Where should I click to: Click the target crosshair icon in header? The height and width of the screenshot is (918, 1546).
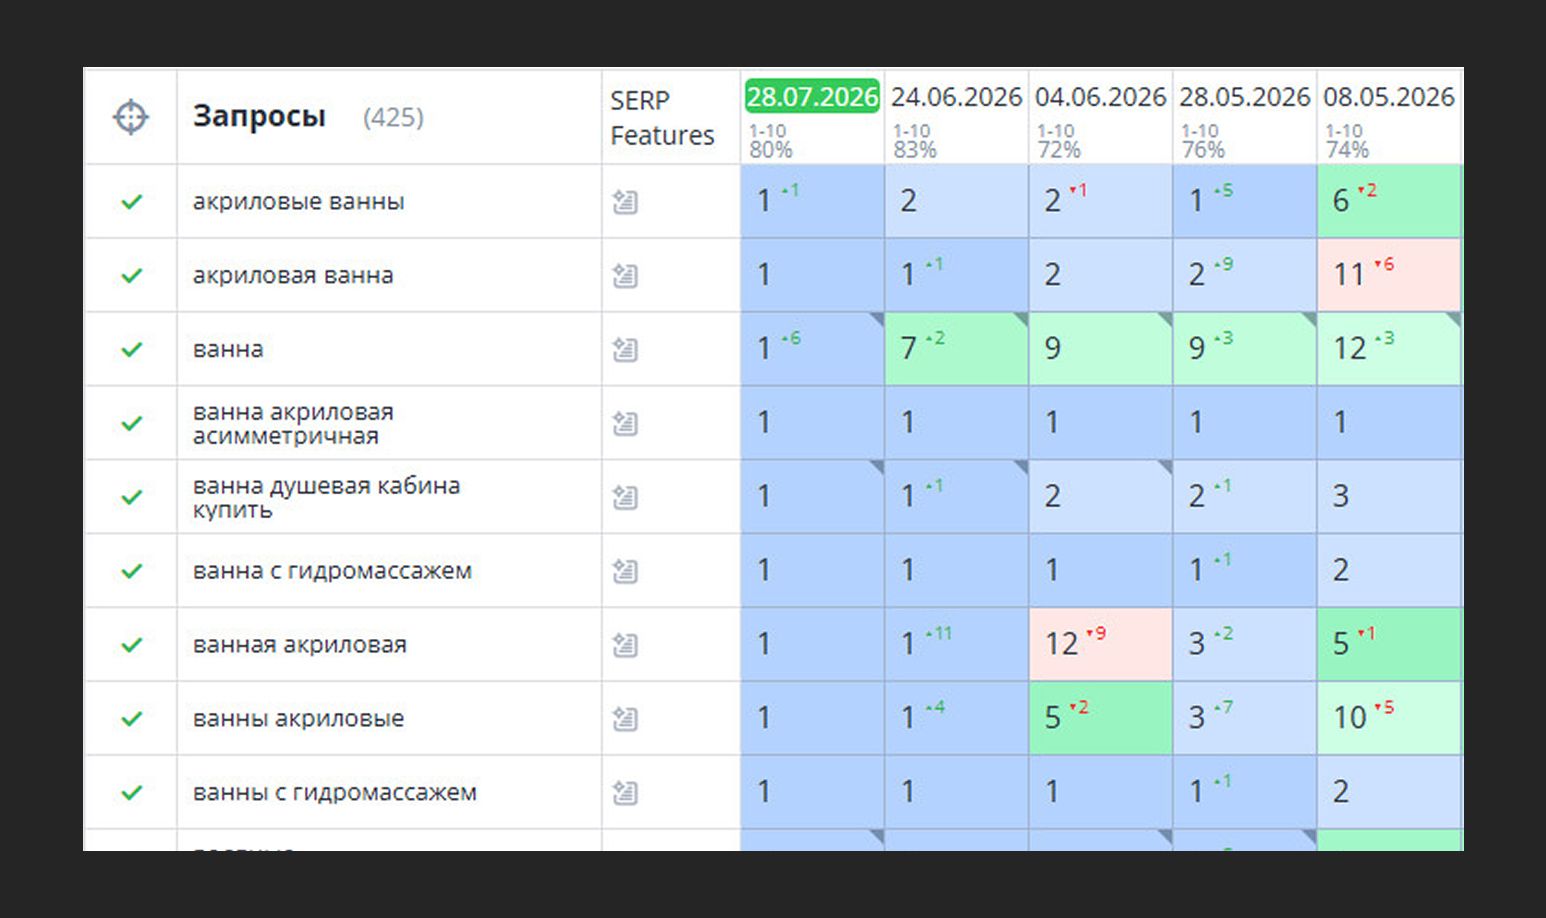[131, 117]
